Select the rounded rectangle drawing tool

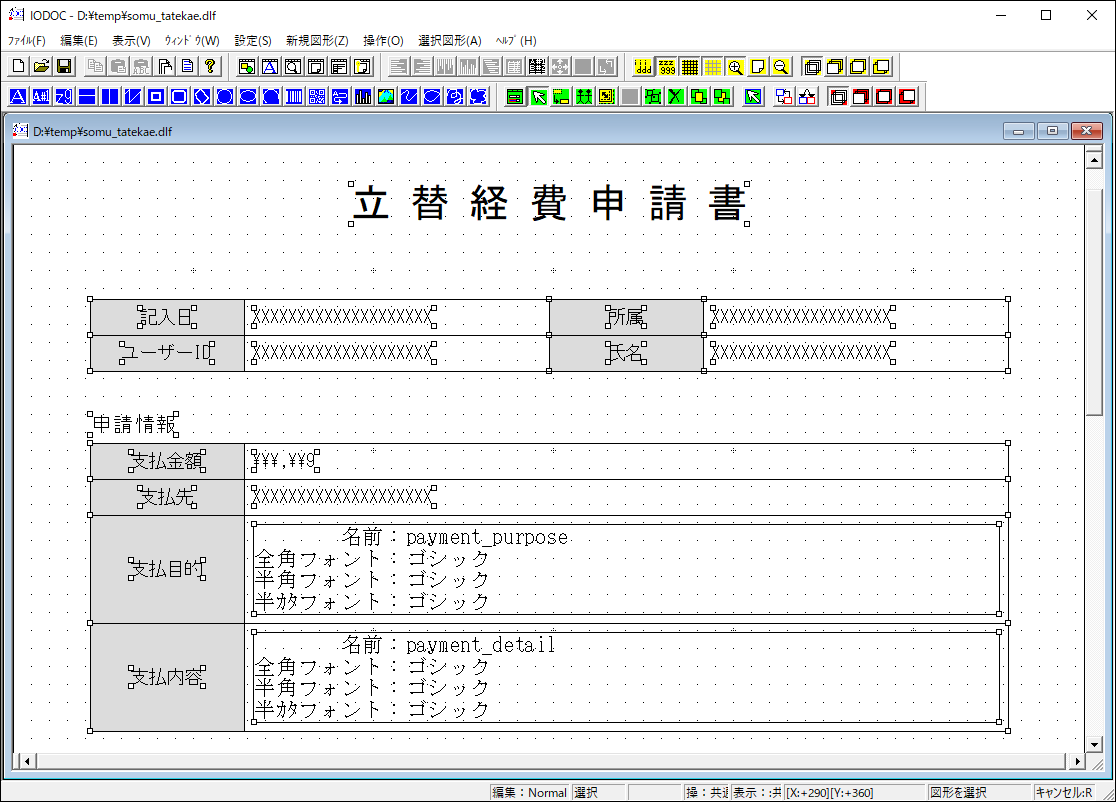pos(179,97)
